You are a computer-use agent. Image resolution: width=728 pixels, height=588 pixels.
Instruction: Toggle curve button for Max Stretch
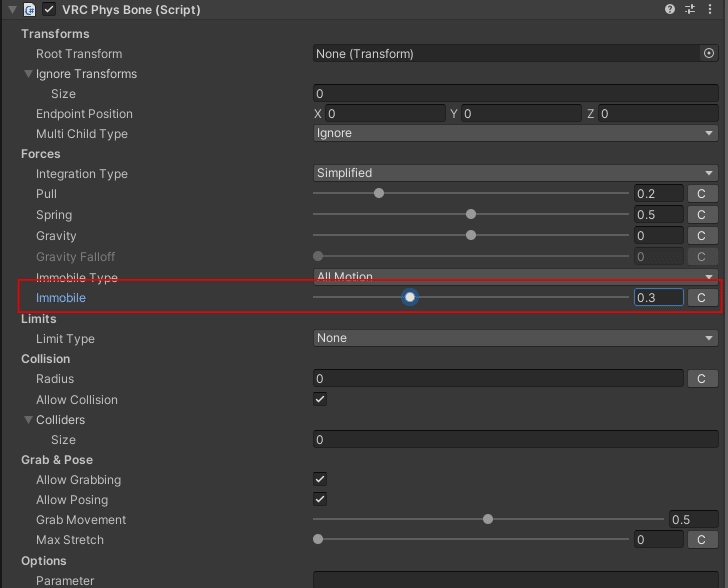pos(702,539)
